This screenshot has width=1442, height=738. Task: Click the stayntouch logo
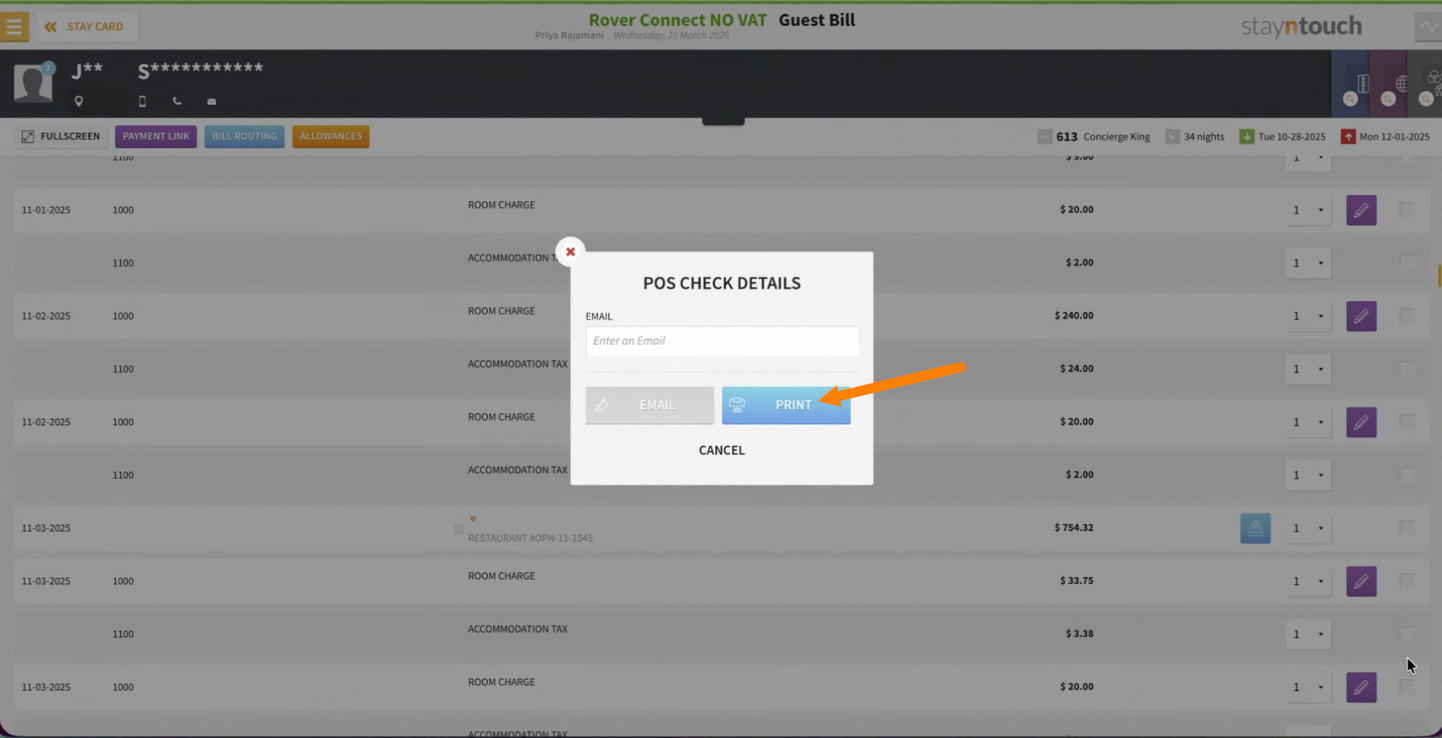coord(1301,27)
